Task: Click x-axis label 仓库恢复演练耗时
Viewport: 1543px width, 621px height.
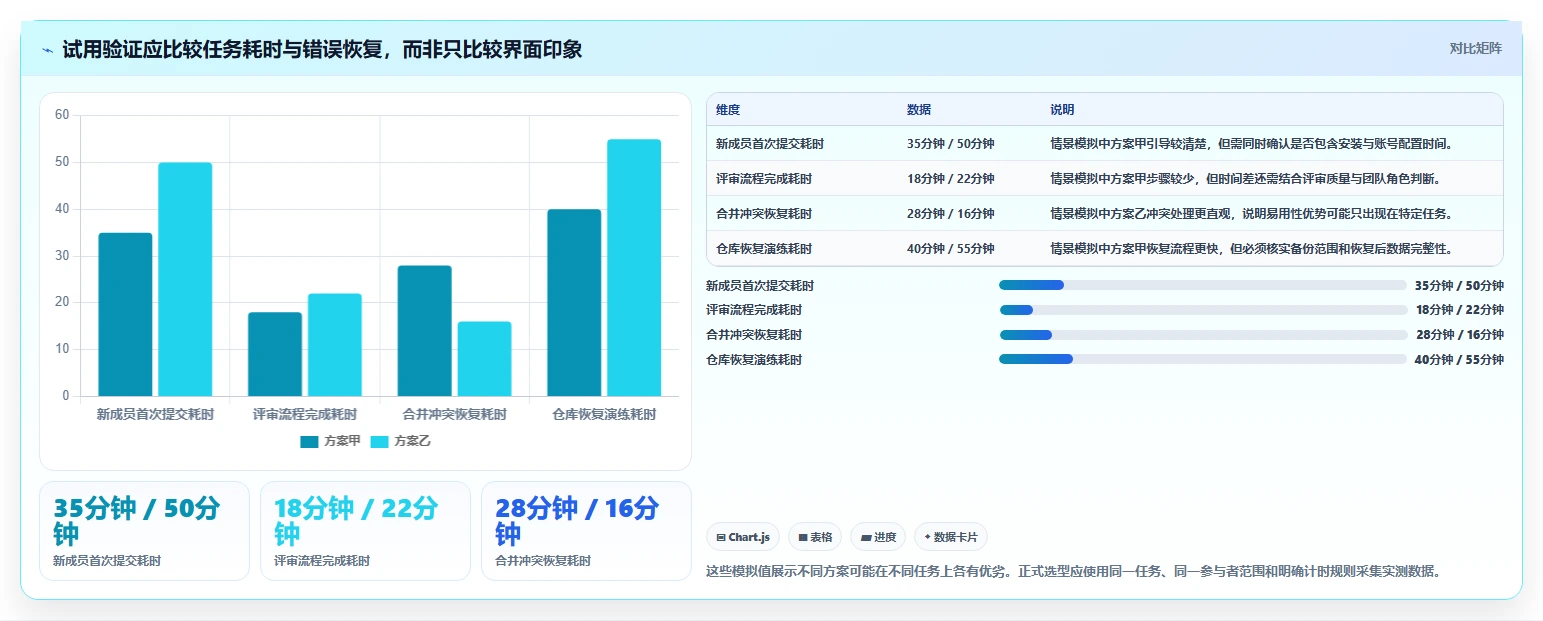Action: click(604, 414)
